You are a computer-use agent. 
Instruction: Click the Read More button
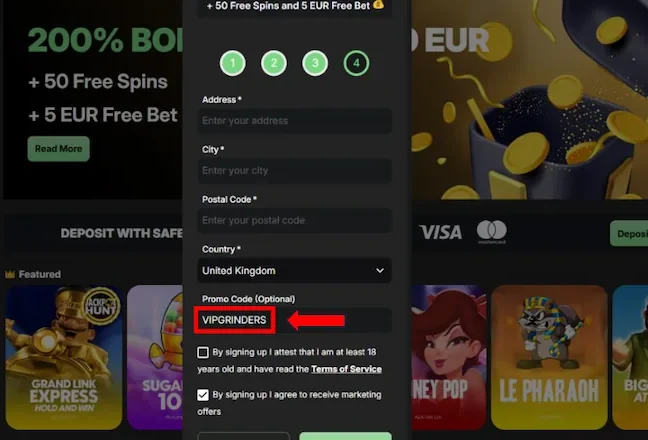tap(58, 149)
